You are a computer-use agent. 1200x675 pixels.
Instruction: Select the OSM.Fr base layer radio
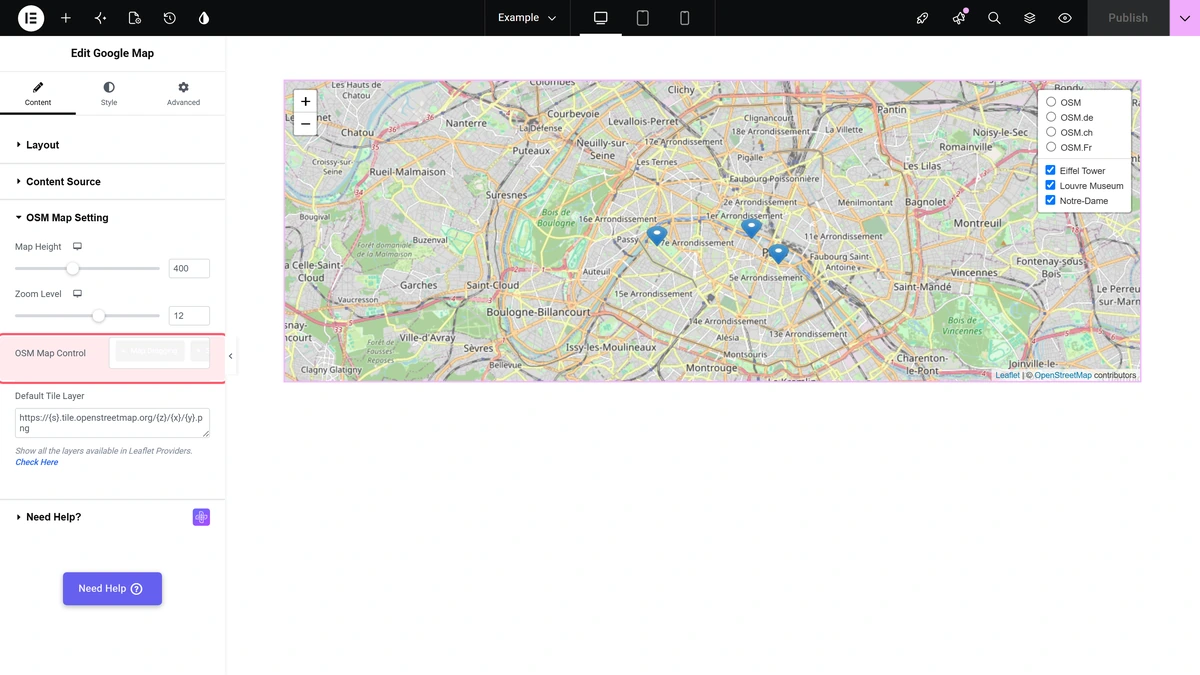1051,147
